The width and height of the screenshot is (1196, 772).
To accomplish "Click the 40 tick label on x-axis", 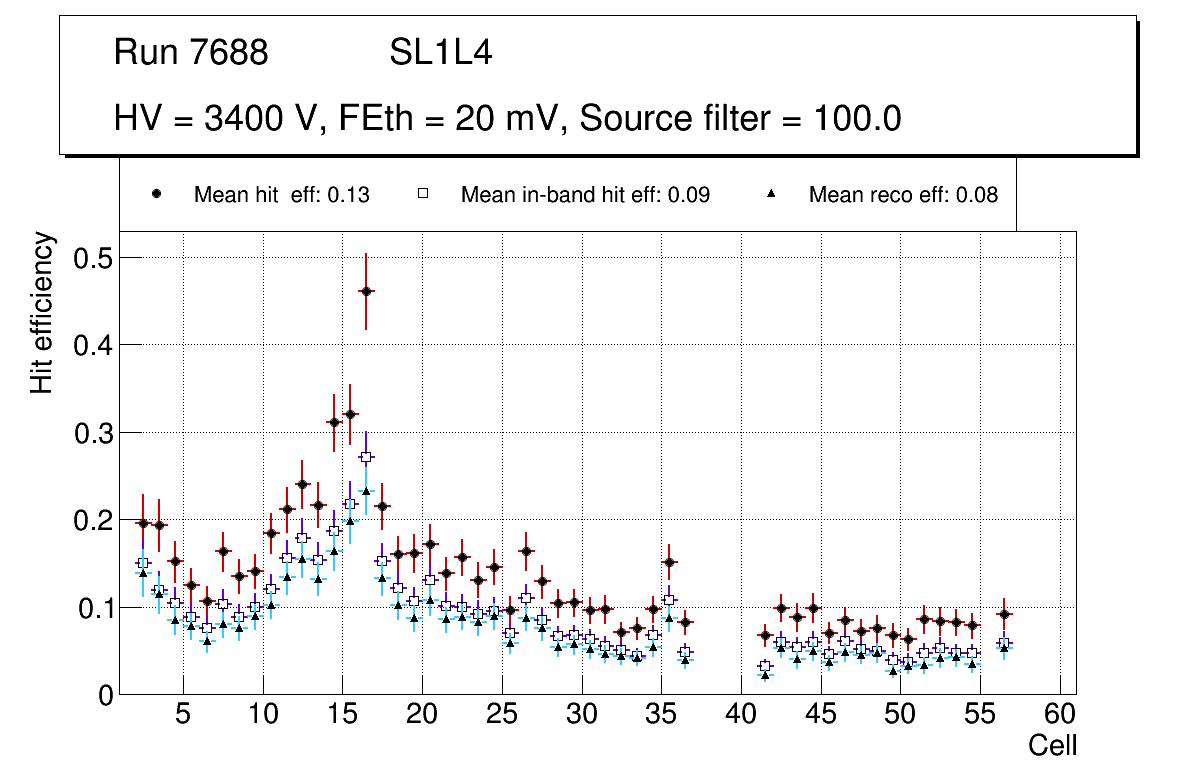I will [x=741, y=714].
